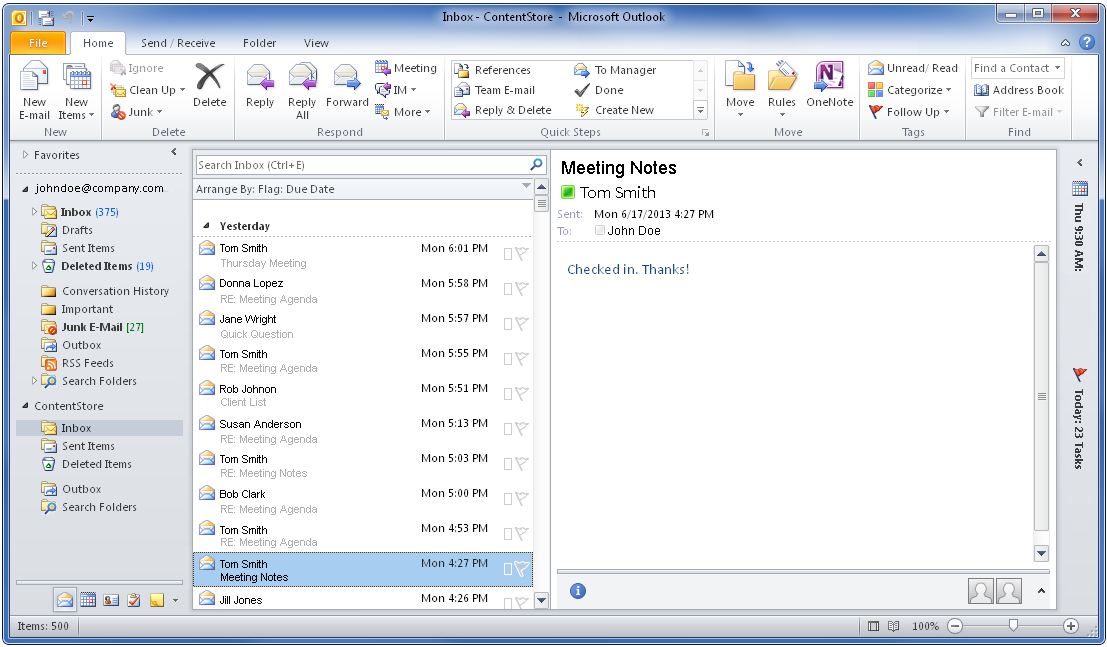Flag the Bob Clark message
The image size is (1107, 647).
[522, 498]
